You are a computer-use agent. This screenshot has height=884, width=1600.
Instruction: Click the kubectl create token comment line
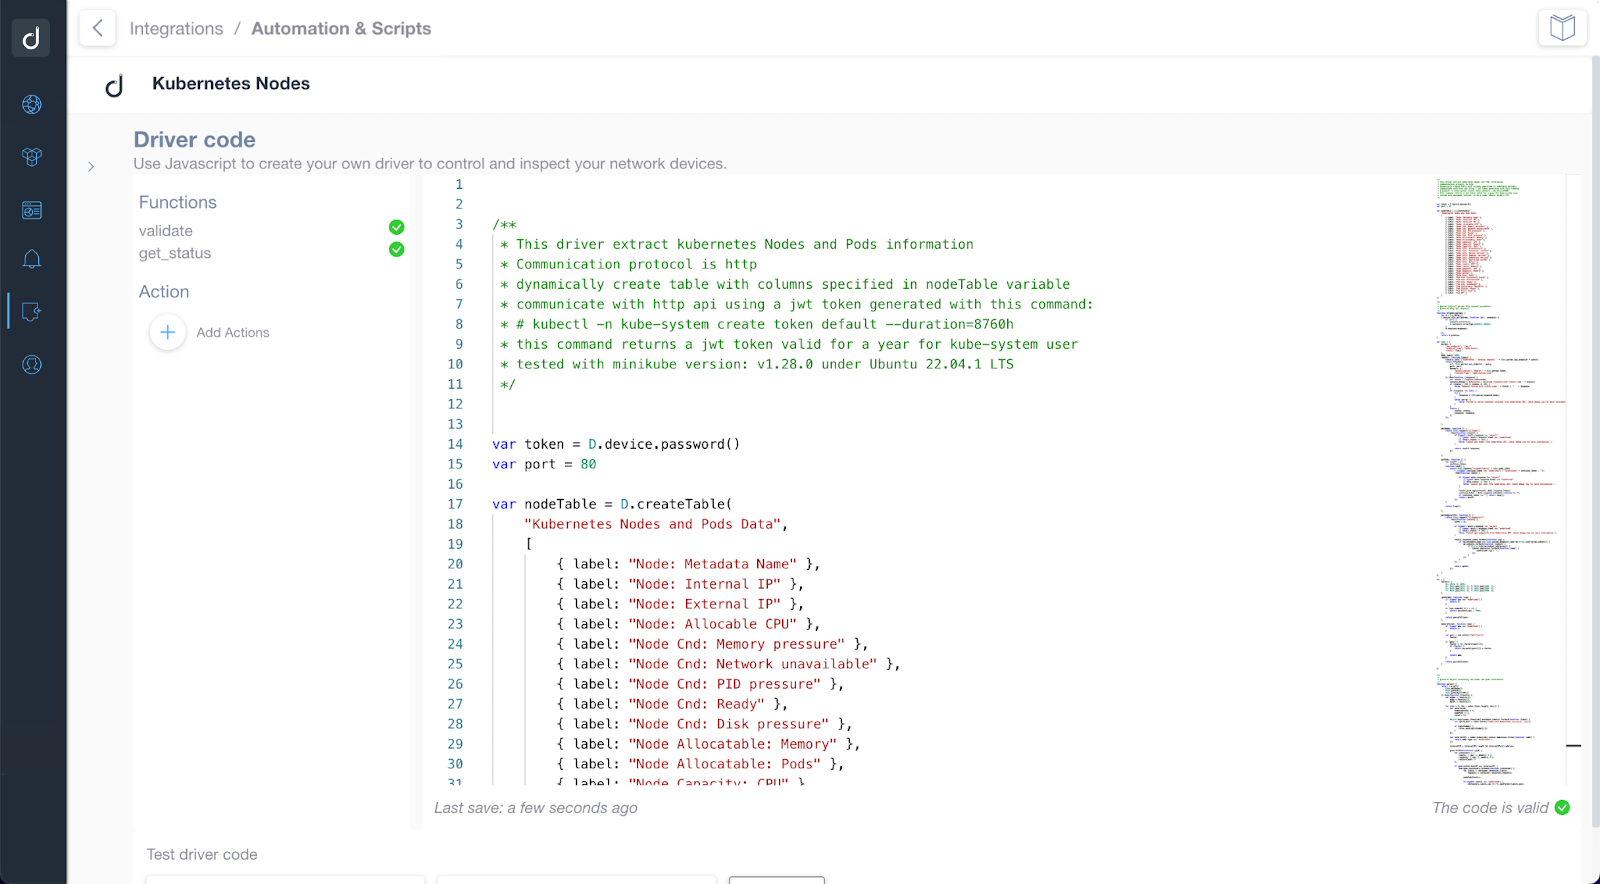757,324
